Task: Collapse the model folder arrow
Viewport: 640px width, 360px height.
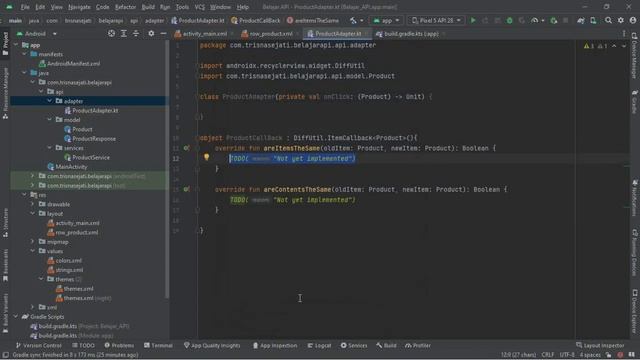Action: 49,120
